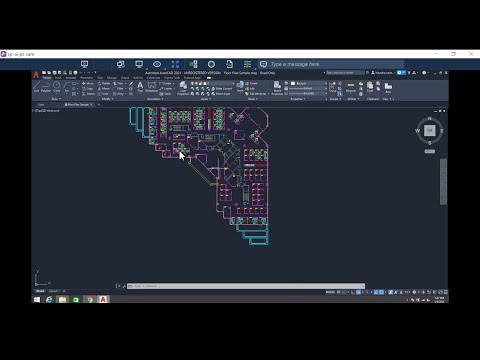This screenshot has width=480, height=360.
Task: Open the layer selection dropdown
Action: [x=212, y=83]
